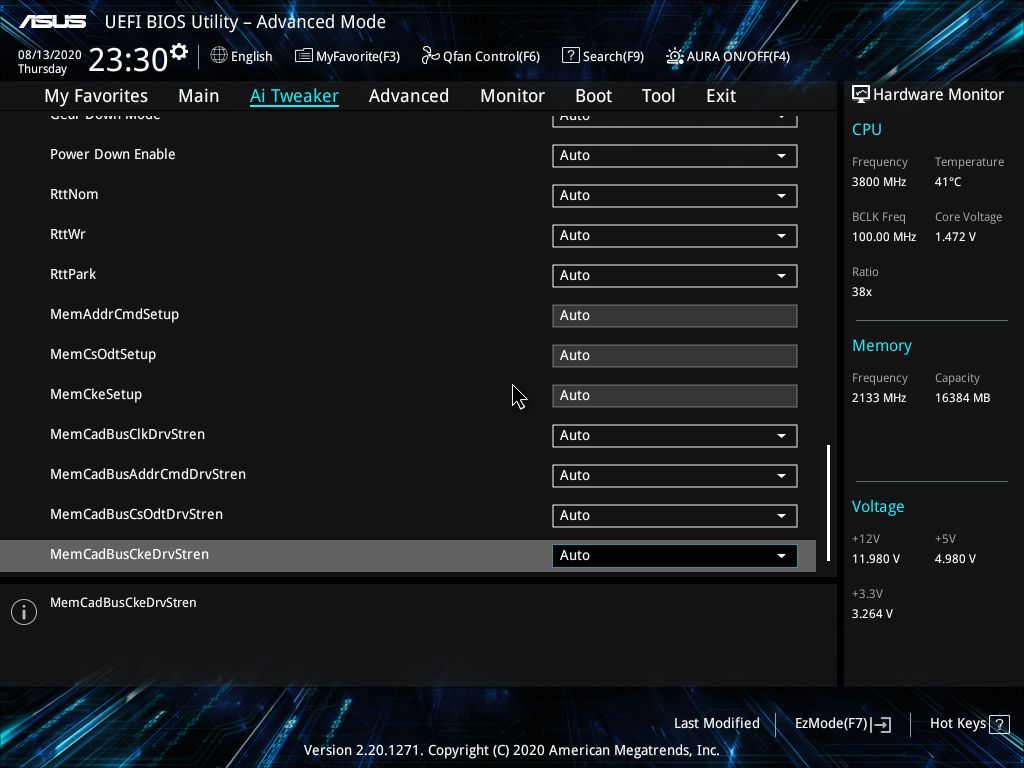Open MyFavorite(F3) menu
This screenshot has width=1024, height=768.
[347, 56]
